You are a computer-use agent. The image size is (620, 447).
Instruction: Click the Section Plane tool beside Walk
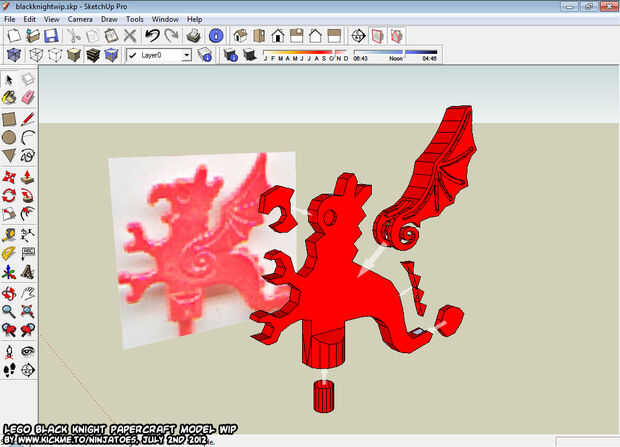(28, 370)
